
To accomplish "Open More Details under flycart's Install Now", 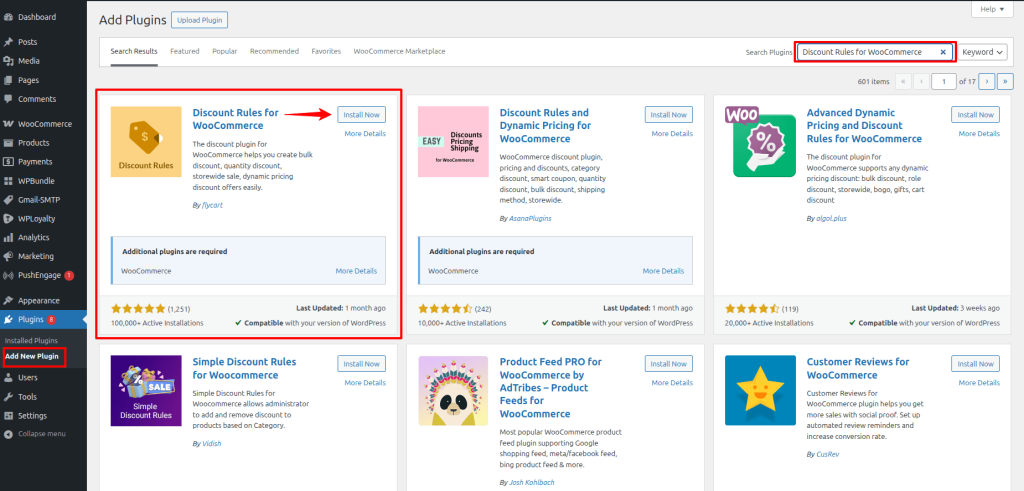I will [365, 134].
